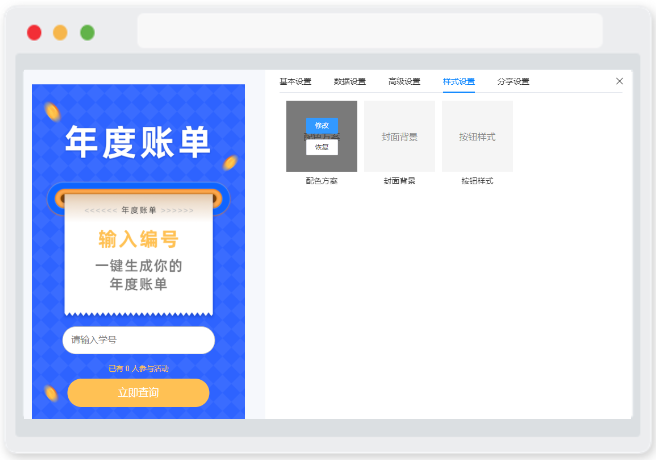656x460 pixels.
Task: Click the green window control dot
Action: click(87, 33)
